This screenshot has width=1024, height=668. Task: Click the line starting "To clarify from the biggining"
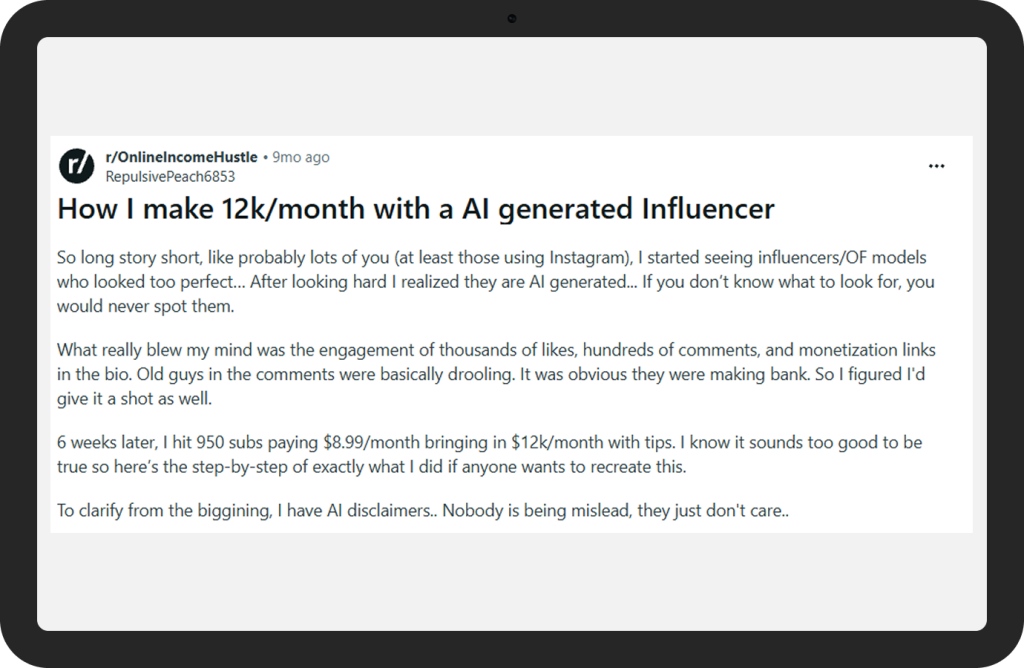tap(423, 511)
